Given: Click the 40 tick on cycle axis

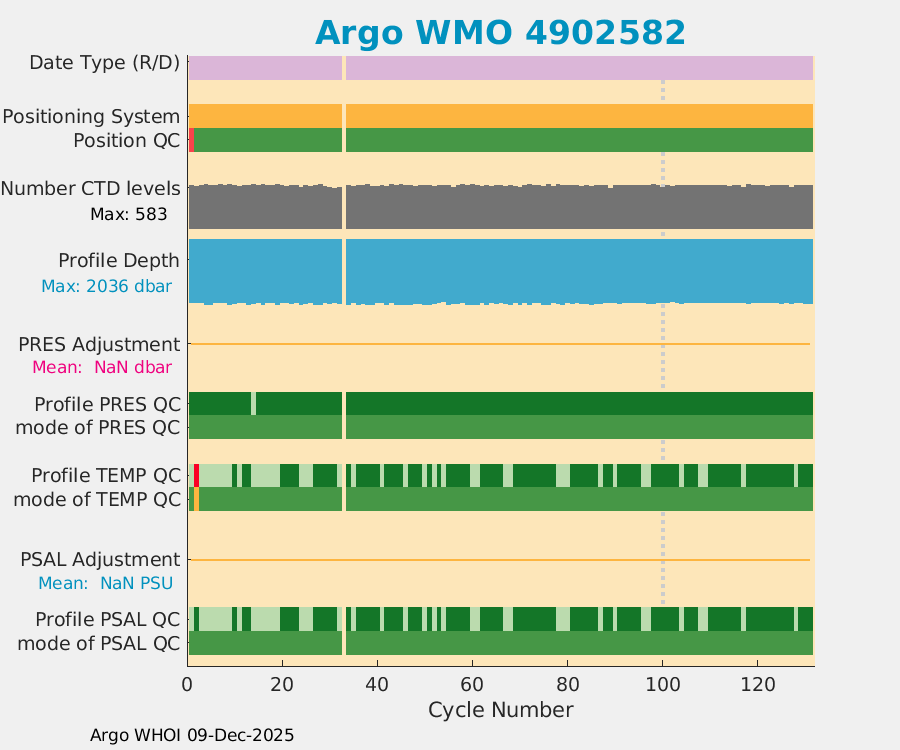Looking at the screenshot, I should pyautogui.click(x=377, y=686).
